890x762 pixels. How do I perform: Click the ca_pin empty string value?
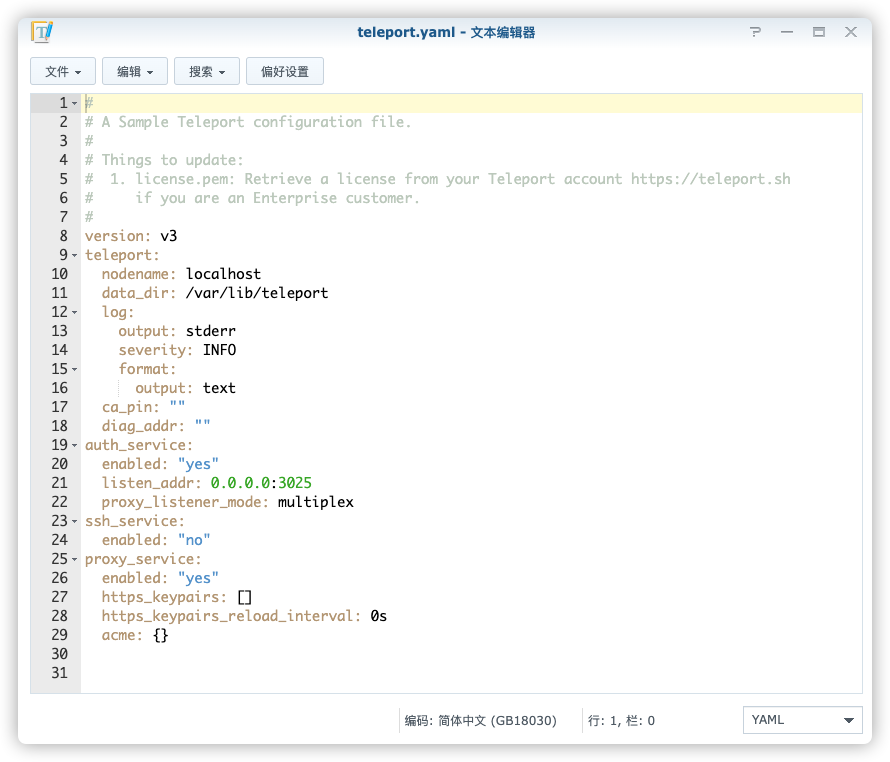(177, 406)
